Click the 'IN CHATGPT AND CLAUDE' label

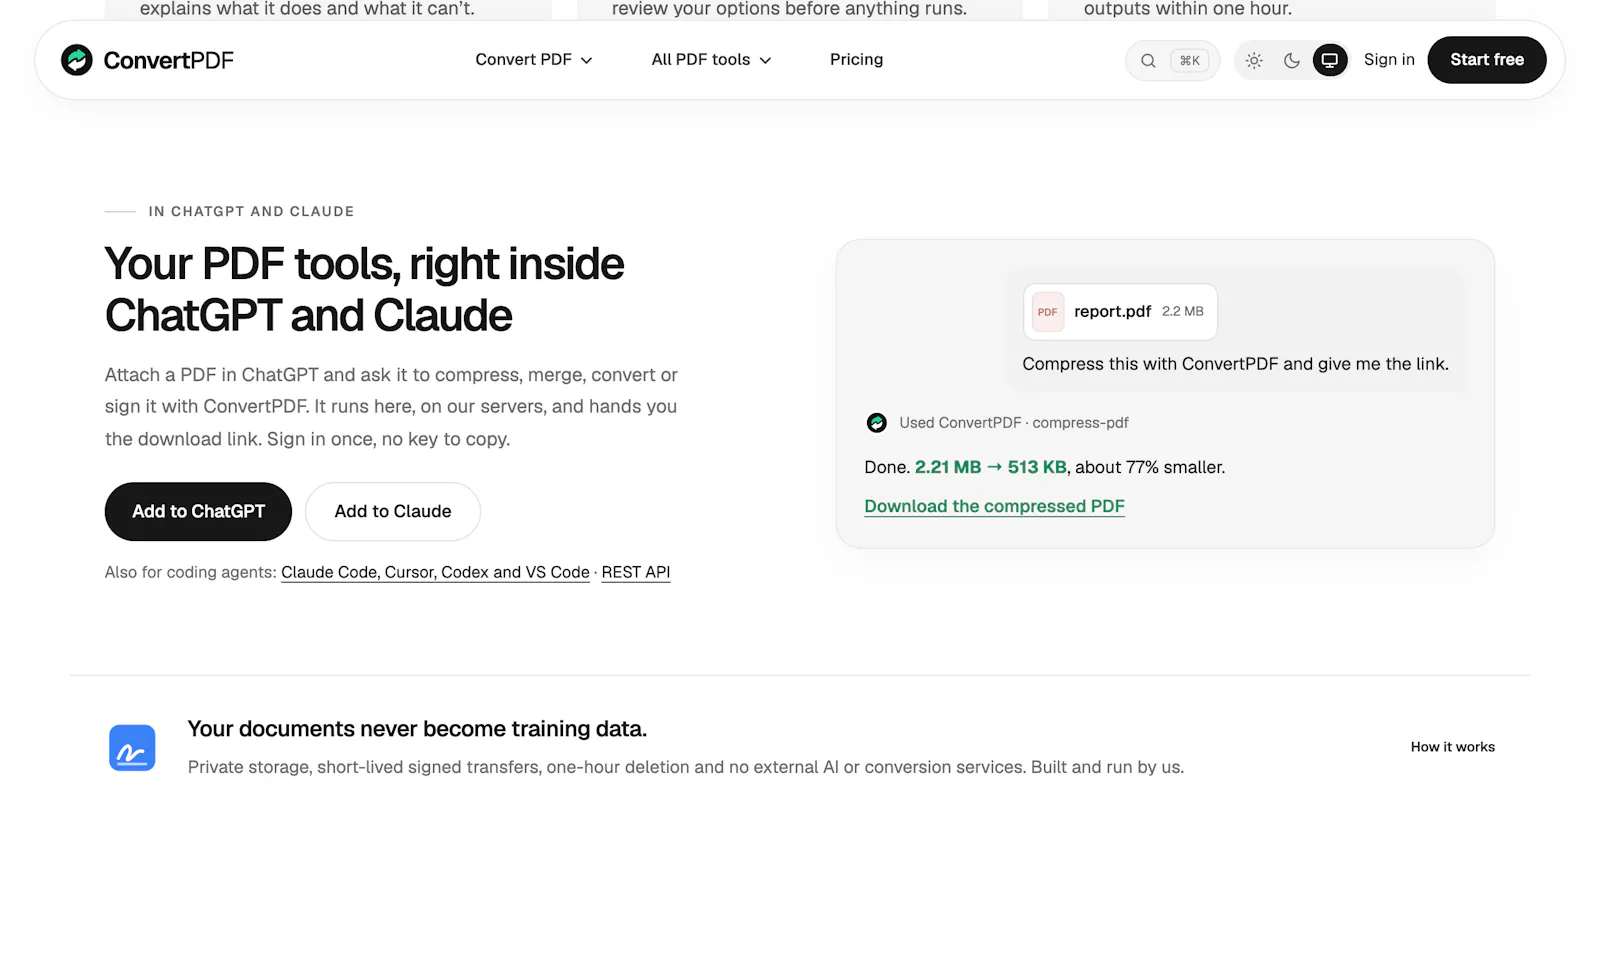[251, 212]
